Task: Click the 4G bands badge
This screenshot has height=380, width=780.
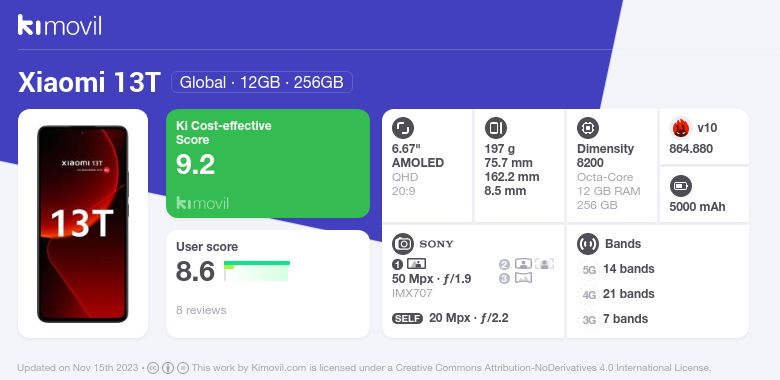Action: (x=589, y=294)
